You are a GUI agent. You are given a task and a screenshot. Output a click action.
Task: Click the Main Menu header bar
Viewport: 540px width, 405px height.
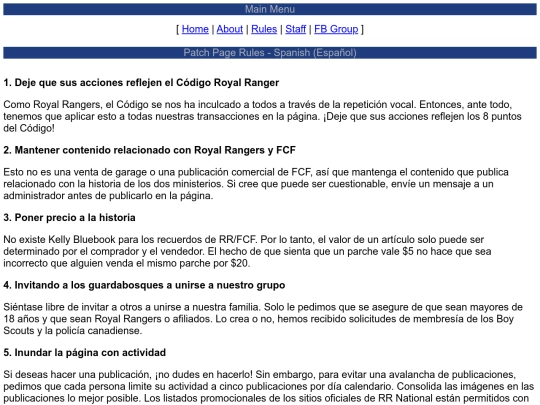click(x=270, y=9)
